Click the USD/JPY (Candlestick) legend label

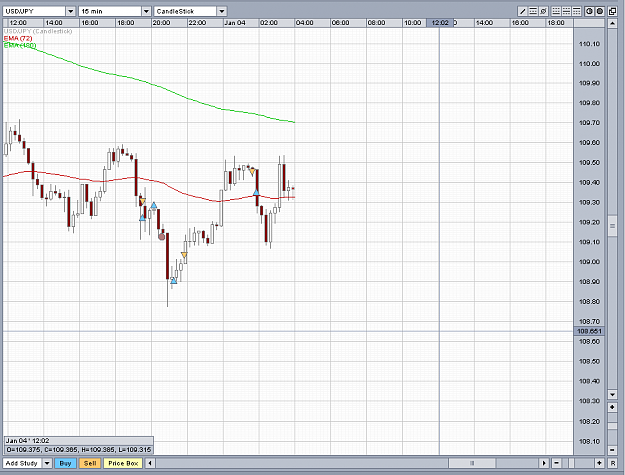[38, 31]
